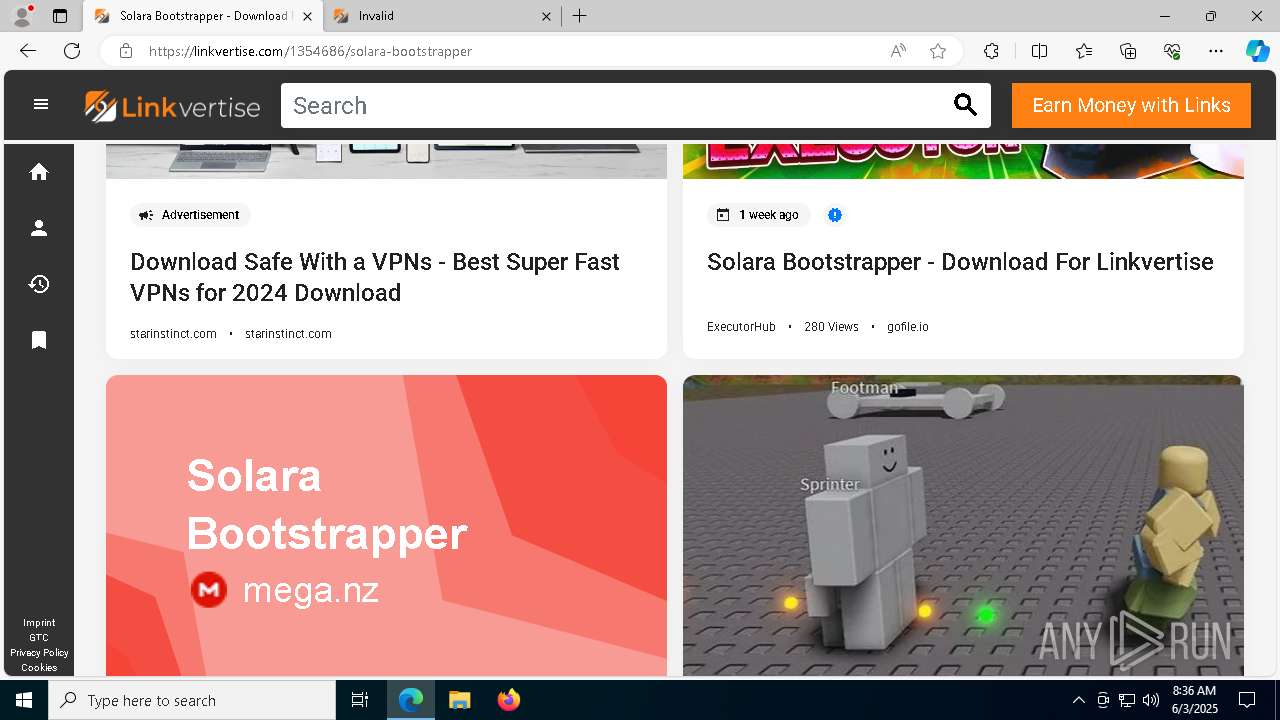The height and width of the screenshot is (720, 1280).
Task: Open the Solara Bootstrapper mega.nz thumbnail
Action: [x=386, y=525]
